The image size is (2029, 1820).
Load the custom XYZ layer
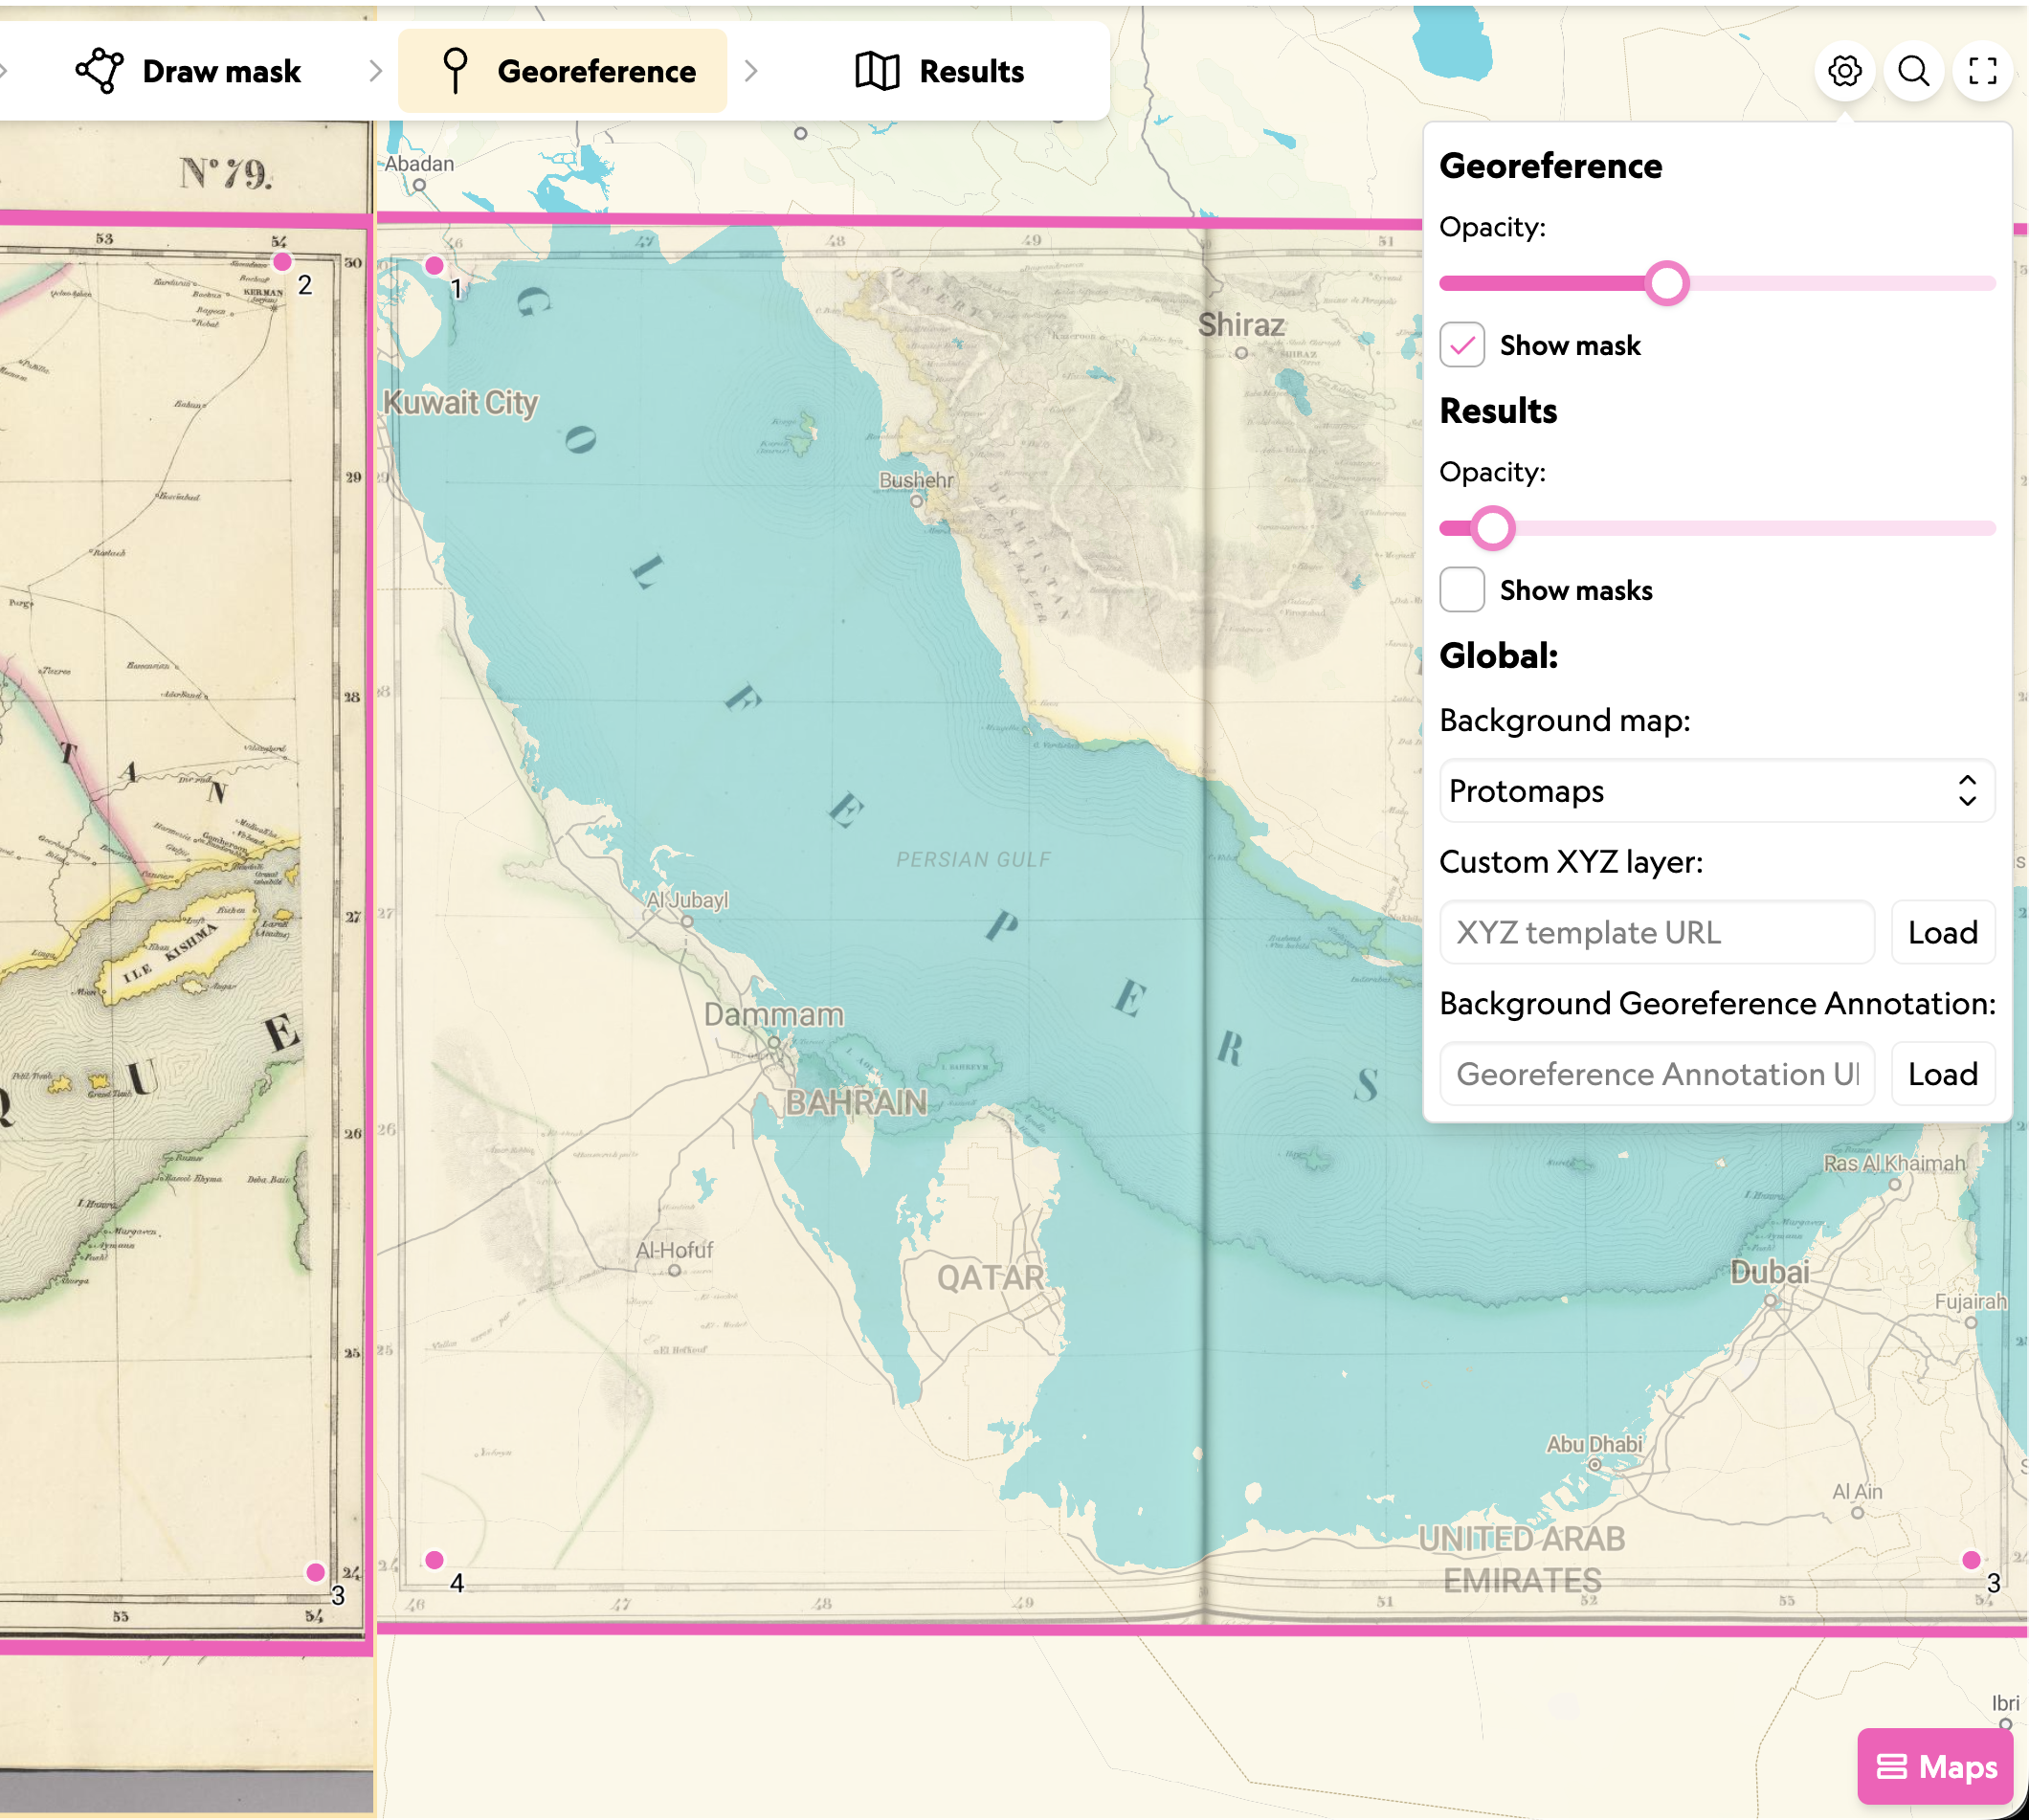pyautogui.click(x=1942, y=932)
